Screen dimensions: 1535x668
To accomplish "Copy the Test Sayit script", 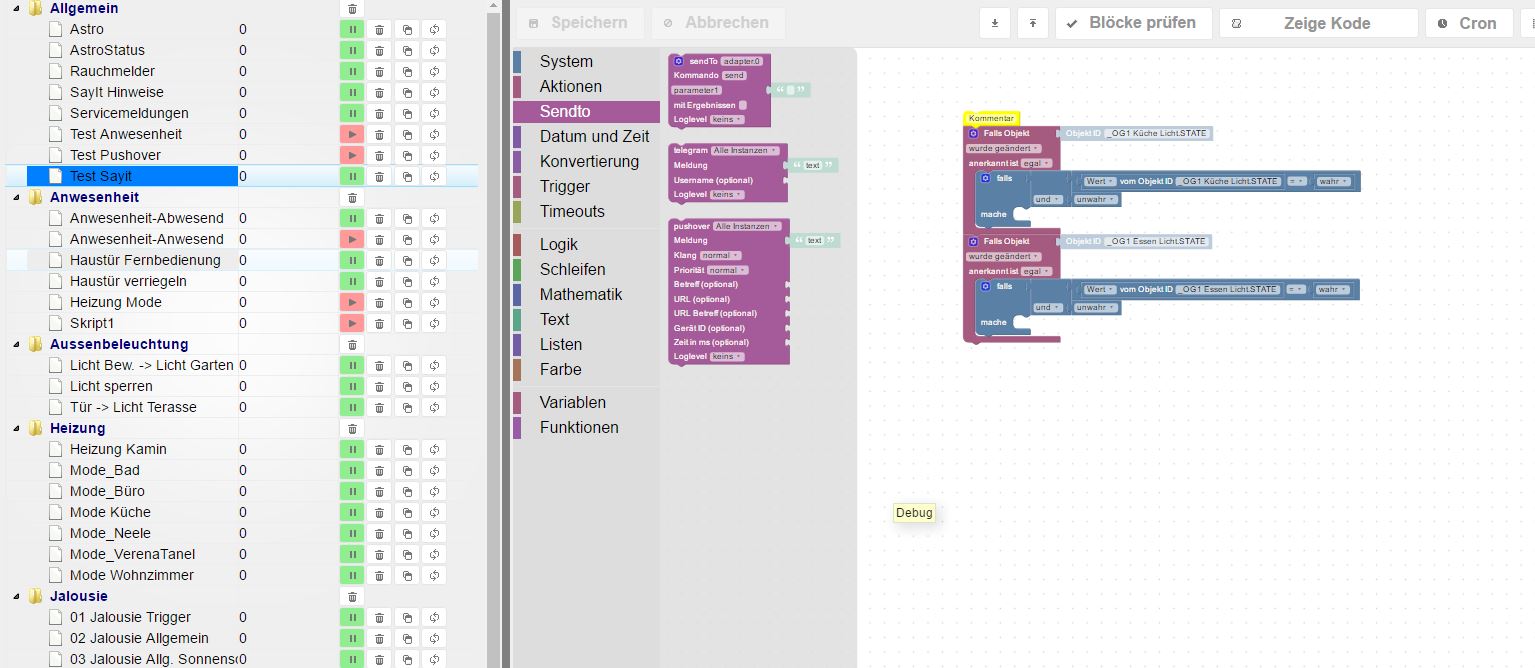I will click(x=407, y=176).
